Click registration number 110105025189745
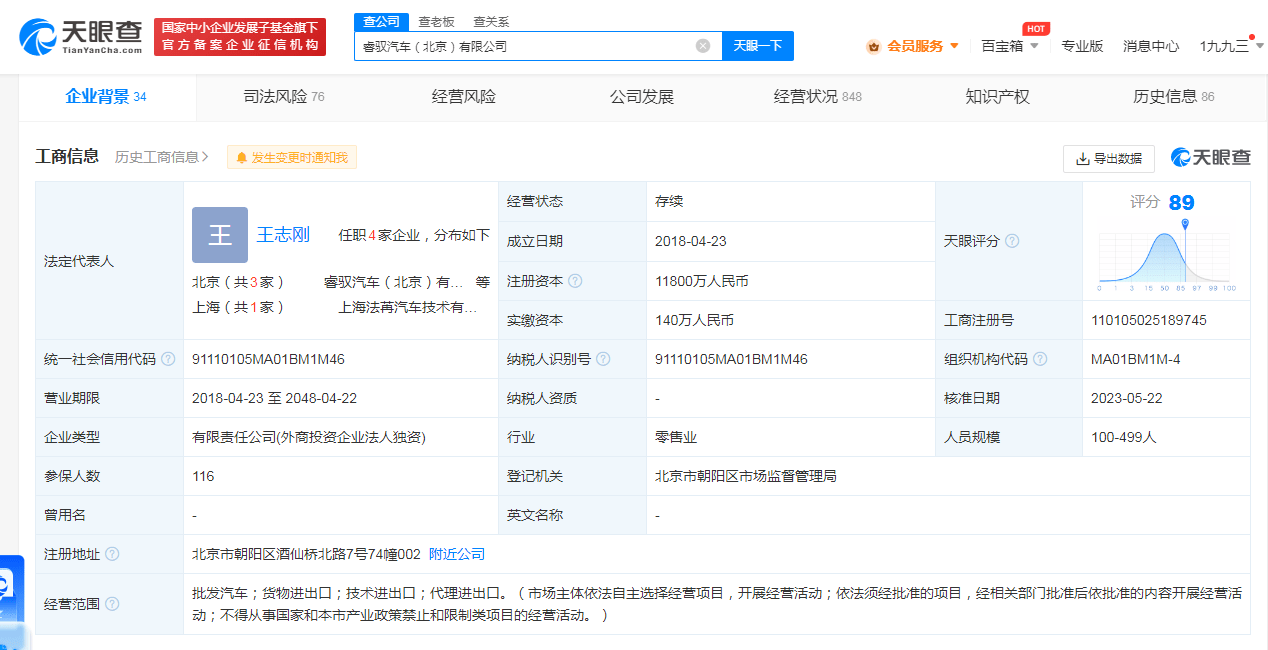The height and width of the screenshot is (650, 1268). point(1149,320)
